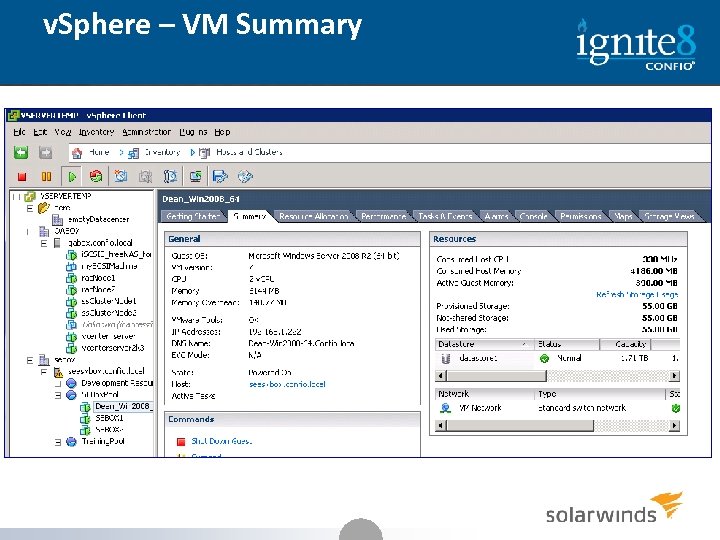Click the yellow folder icon under VSERVERTEMP
The image size is (720, 540).
tap(44, 208)
